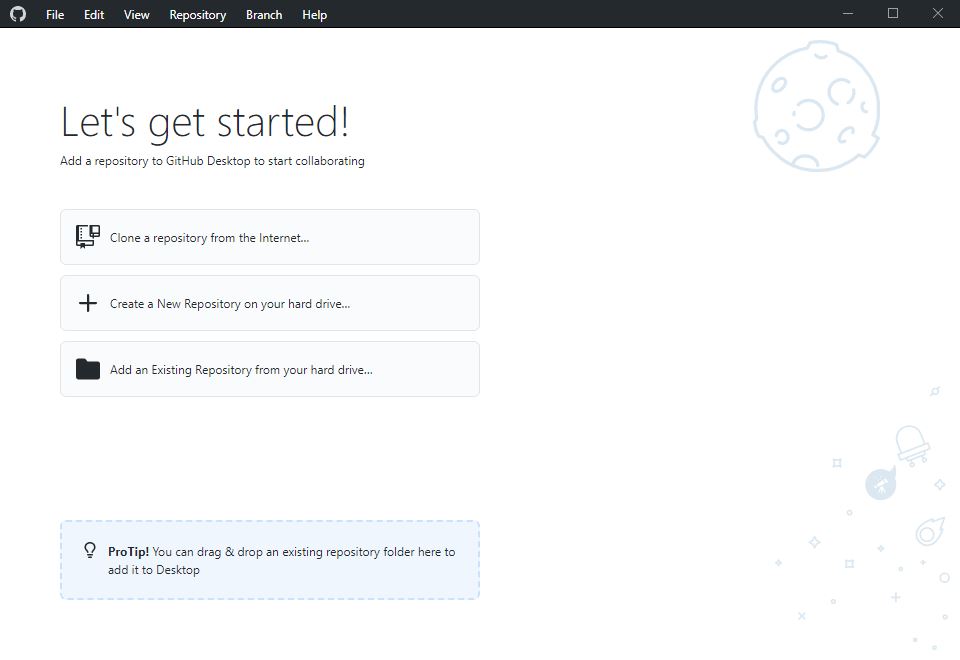Click the plus icon for new repository
Screen dimensions: 960x660
(x=88, y=303)
